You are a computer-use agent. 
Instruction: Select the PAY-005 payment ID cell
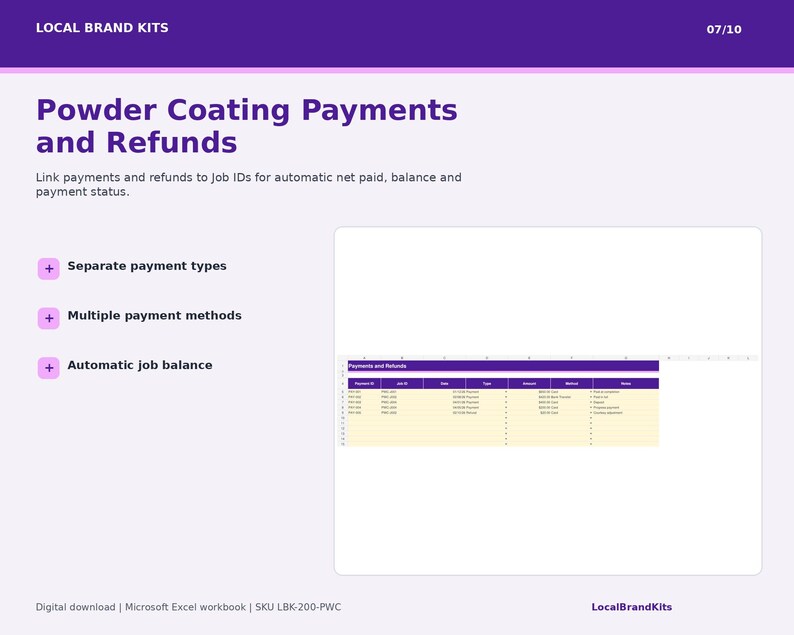(364, 413)
